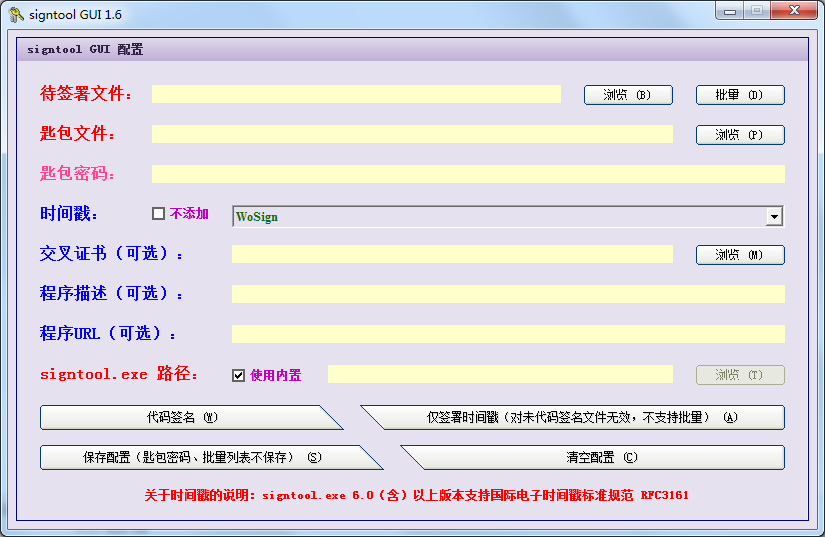Click the signtool app icon in title bar
Screen dimensions: 825x537
(x=16, y=15)
